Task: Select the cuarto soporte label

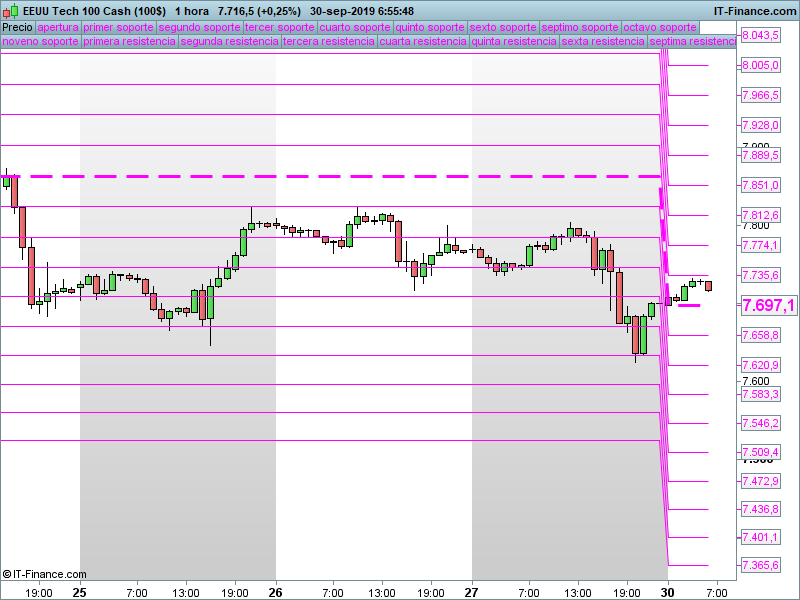Action: point(355,28)
